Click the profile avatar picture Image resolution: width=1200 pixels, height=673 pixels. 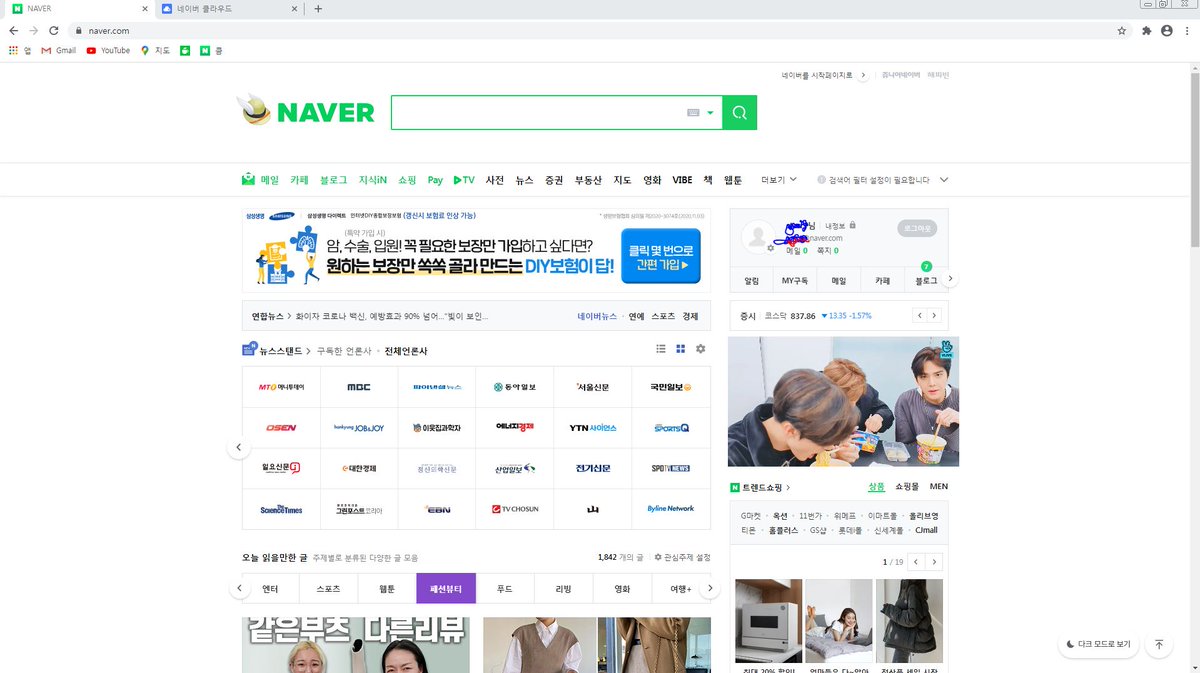[x=757, y=237]
